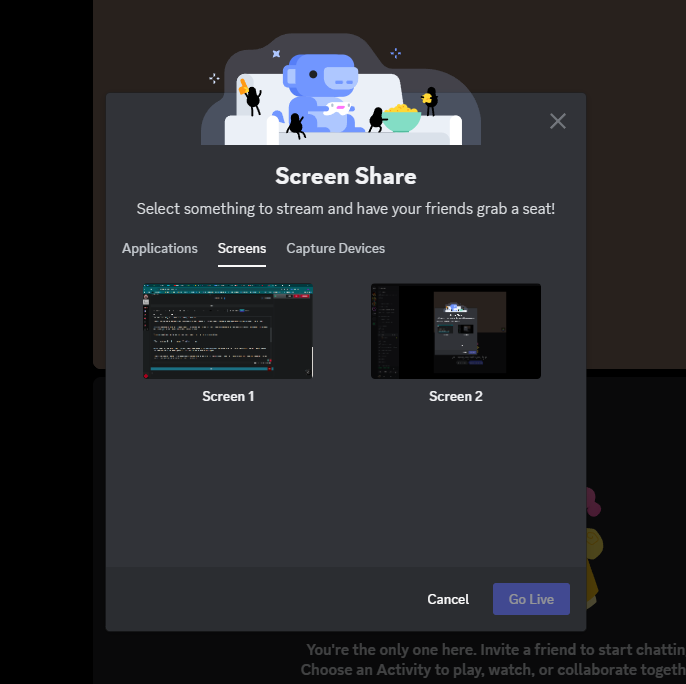The height and width of the screenshot is (684, 686).
Task: Click the 'Screen 1' label text
Action: (x=228, y=396)
